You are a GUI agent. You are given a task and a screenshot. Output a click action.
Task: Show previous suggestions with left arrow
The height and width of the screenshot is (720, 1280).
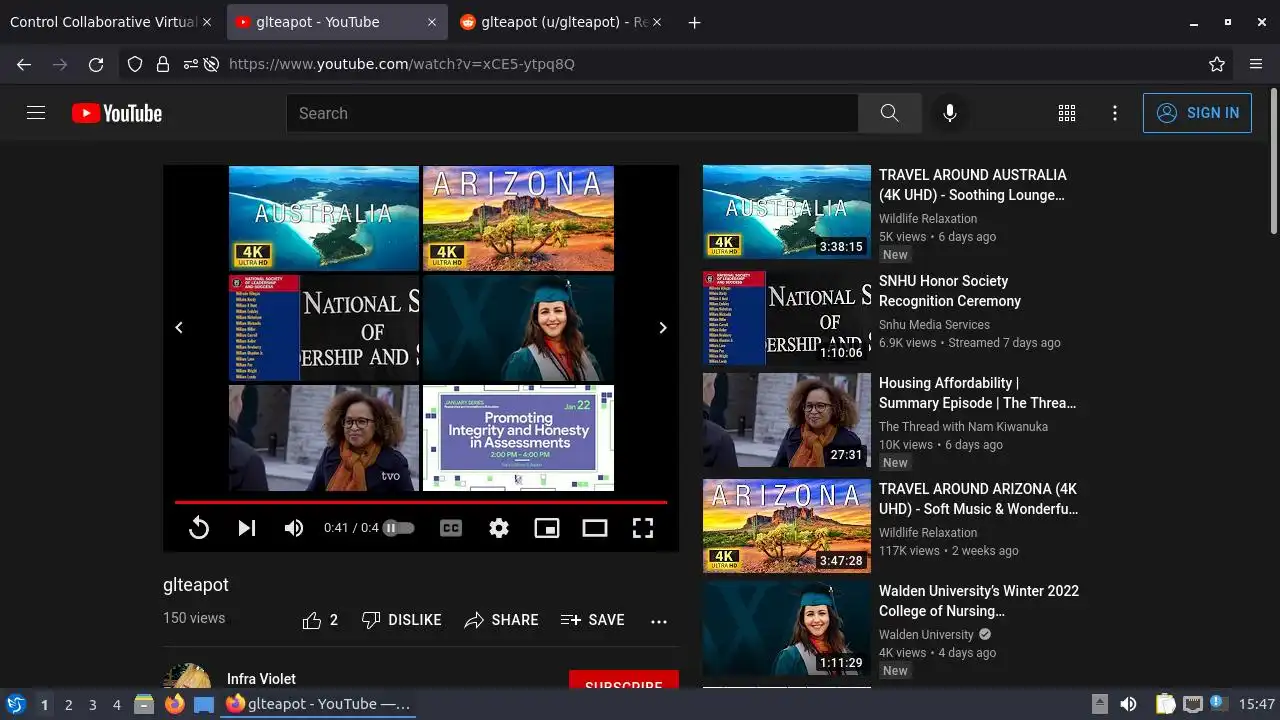179,327
